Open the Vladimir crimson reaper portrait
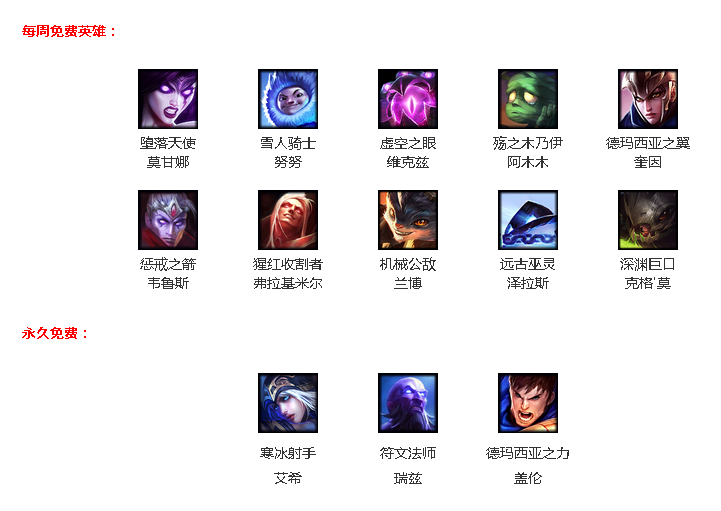 pos(288,220)
